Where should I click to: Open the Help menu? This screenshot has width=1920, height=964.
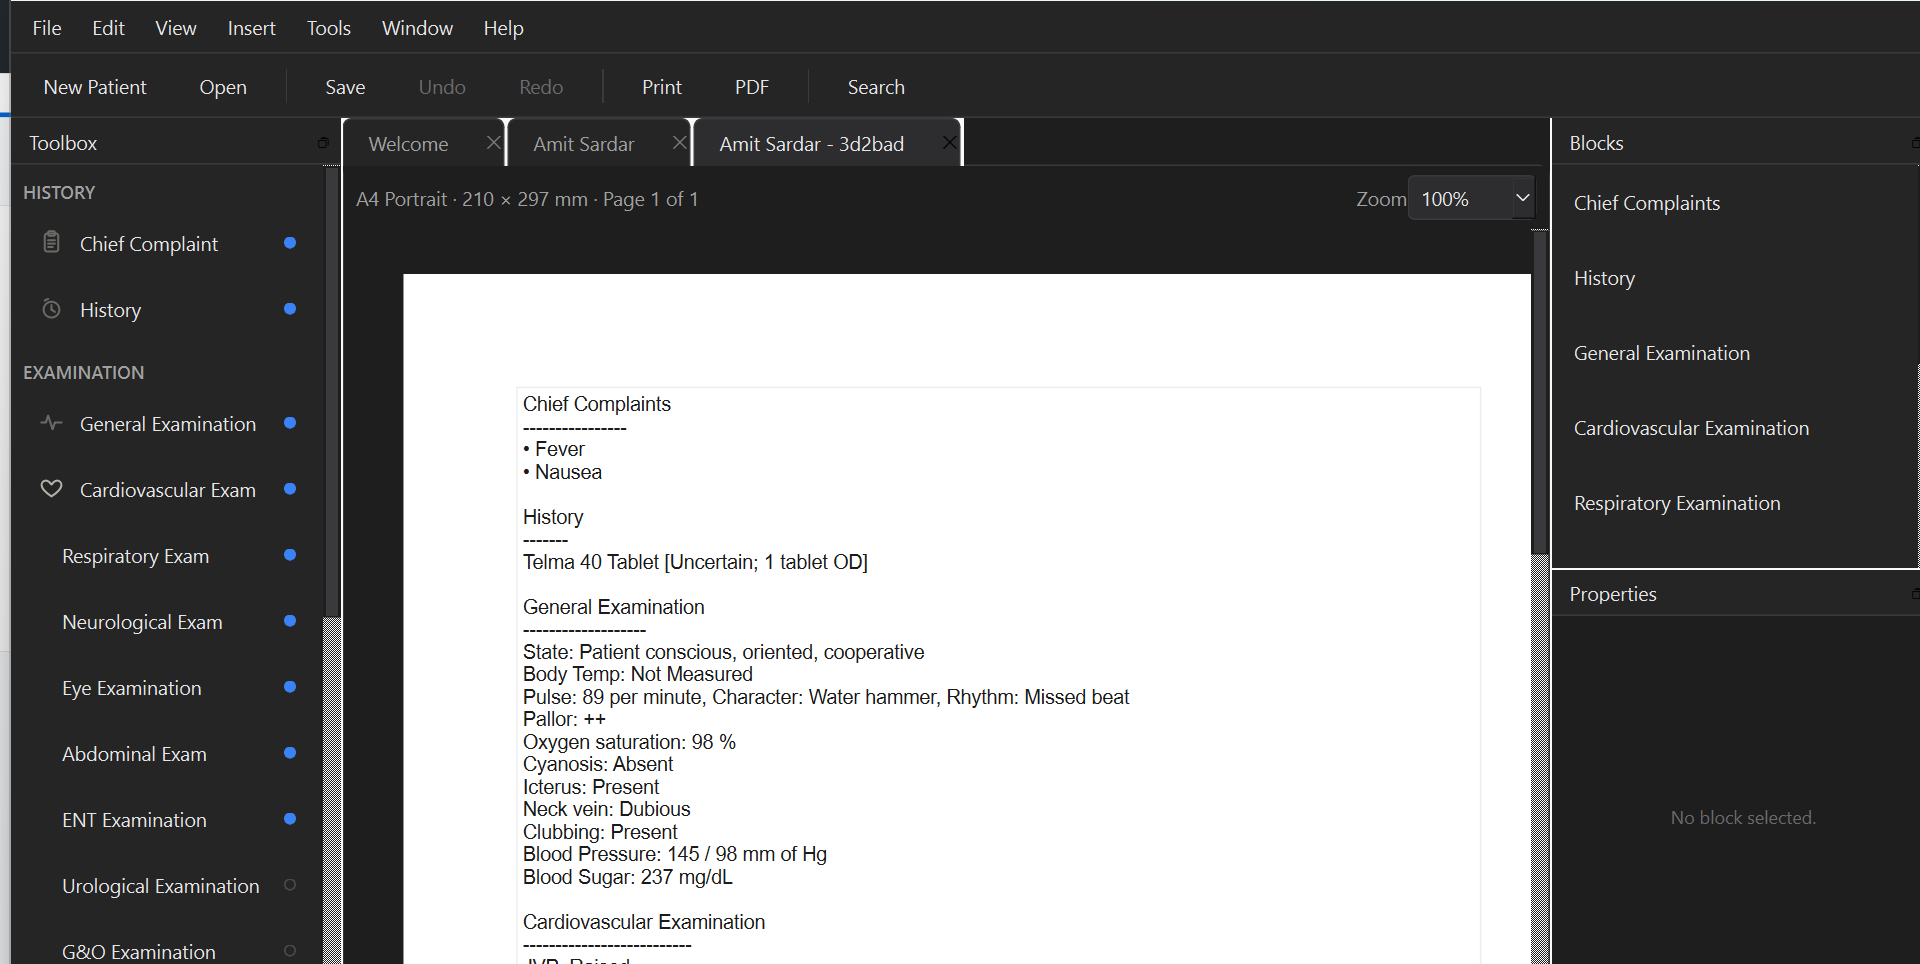[x=503, y=28]
